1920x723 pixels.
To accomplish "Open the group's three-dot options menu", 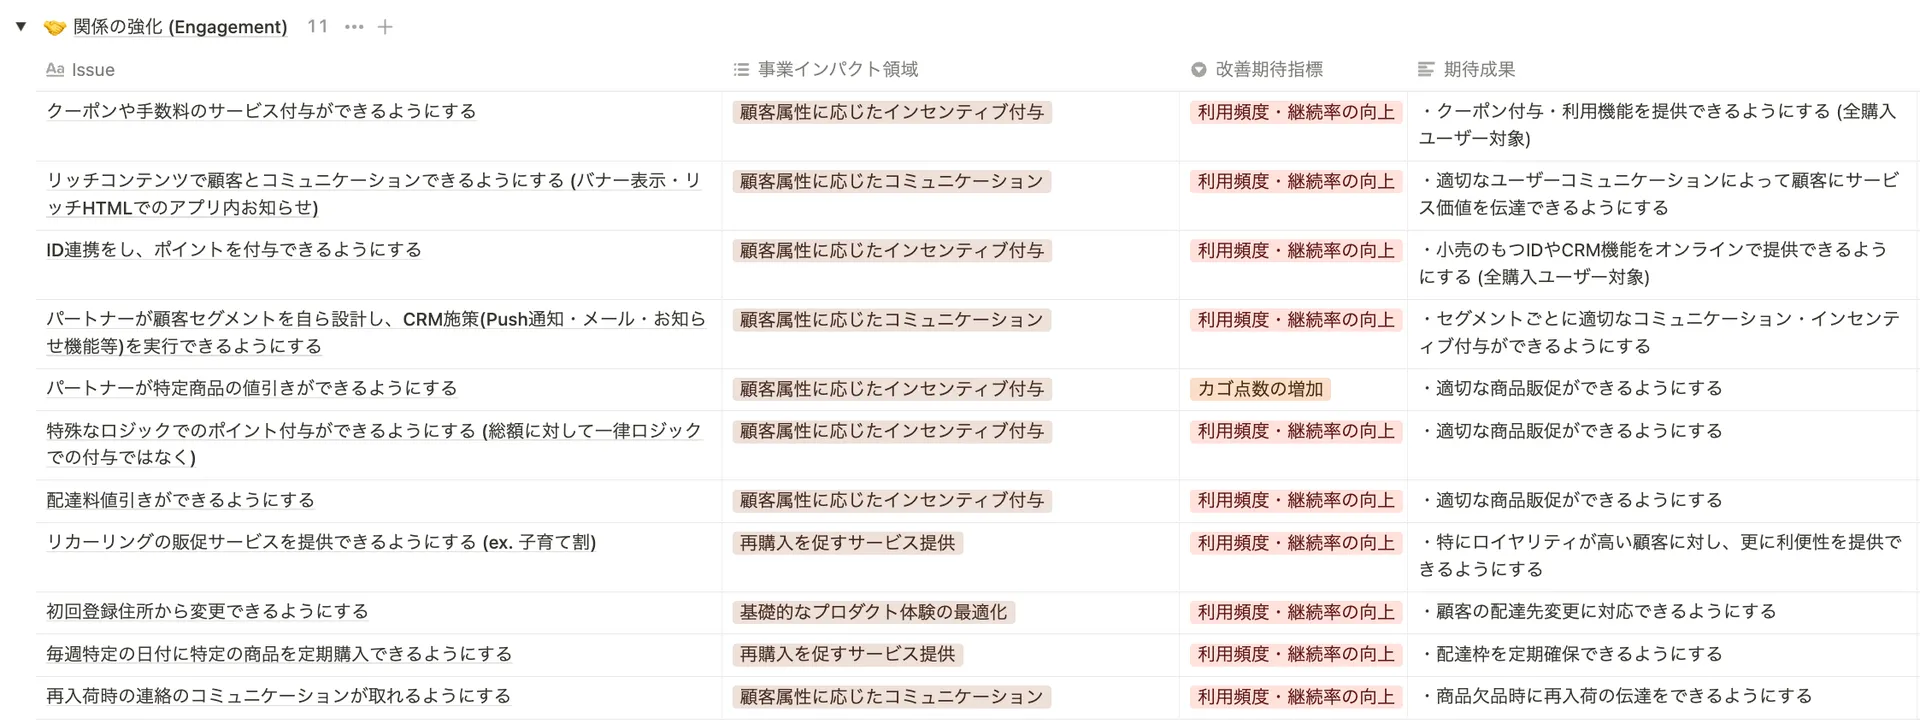I will (x=354, y=27).
